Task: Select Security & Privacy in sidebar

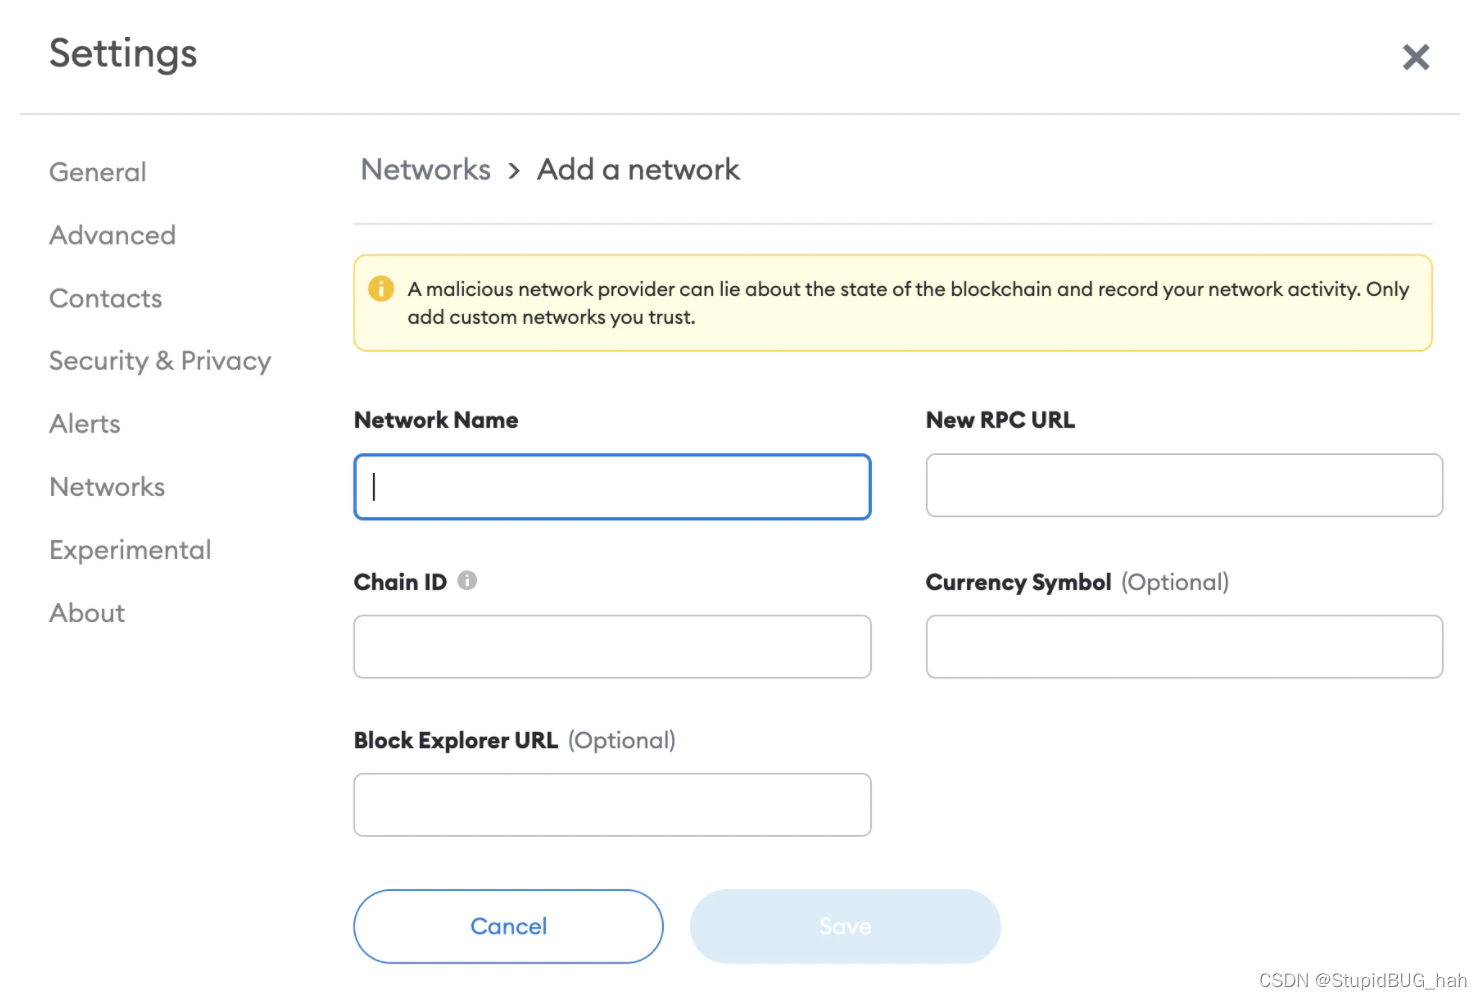Action: tap(160, 361)
